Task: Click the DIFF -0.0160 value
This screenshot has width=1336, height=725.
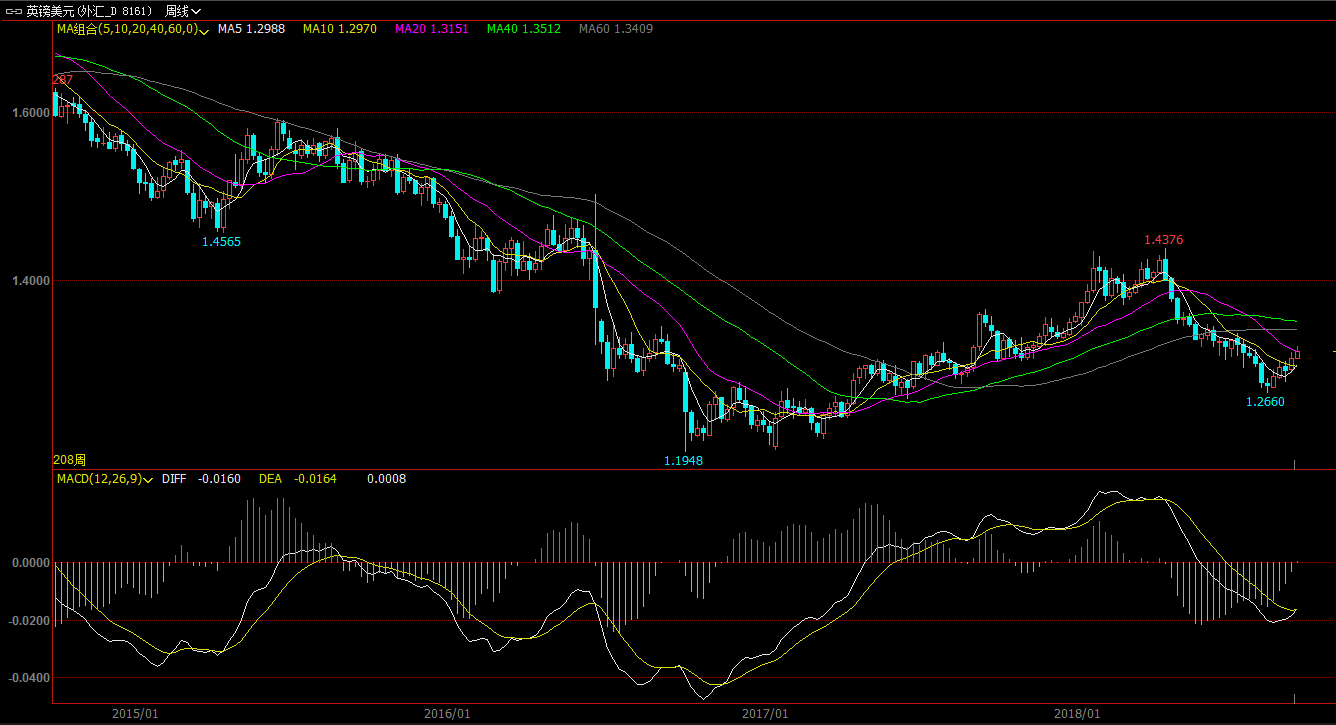Action: (x=201, y=479)
